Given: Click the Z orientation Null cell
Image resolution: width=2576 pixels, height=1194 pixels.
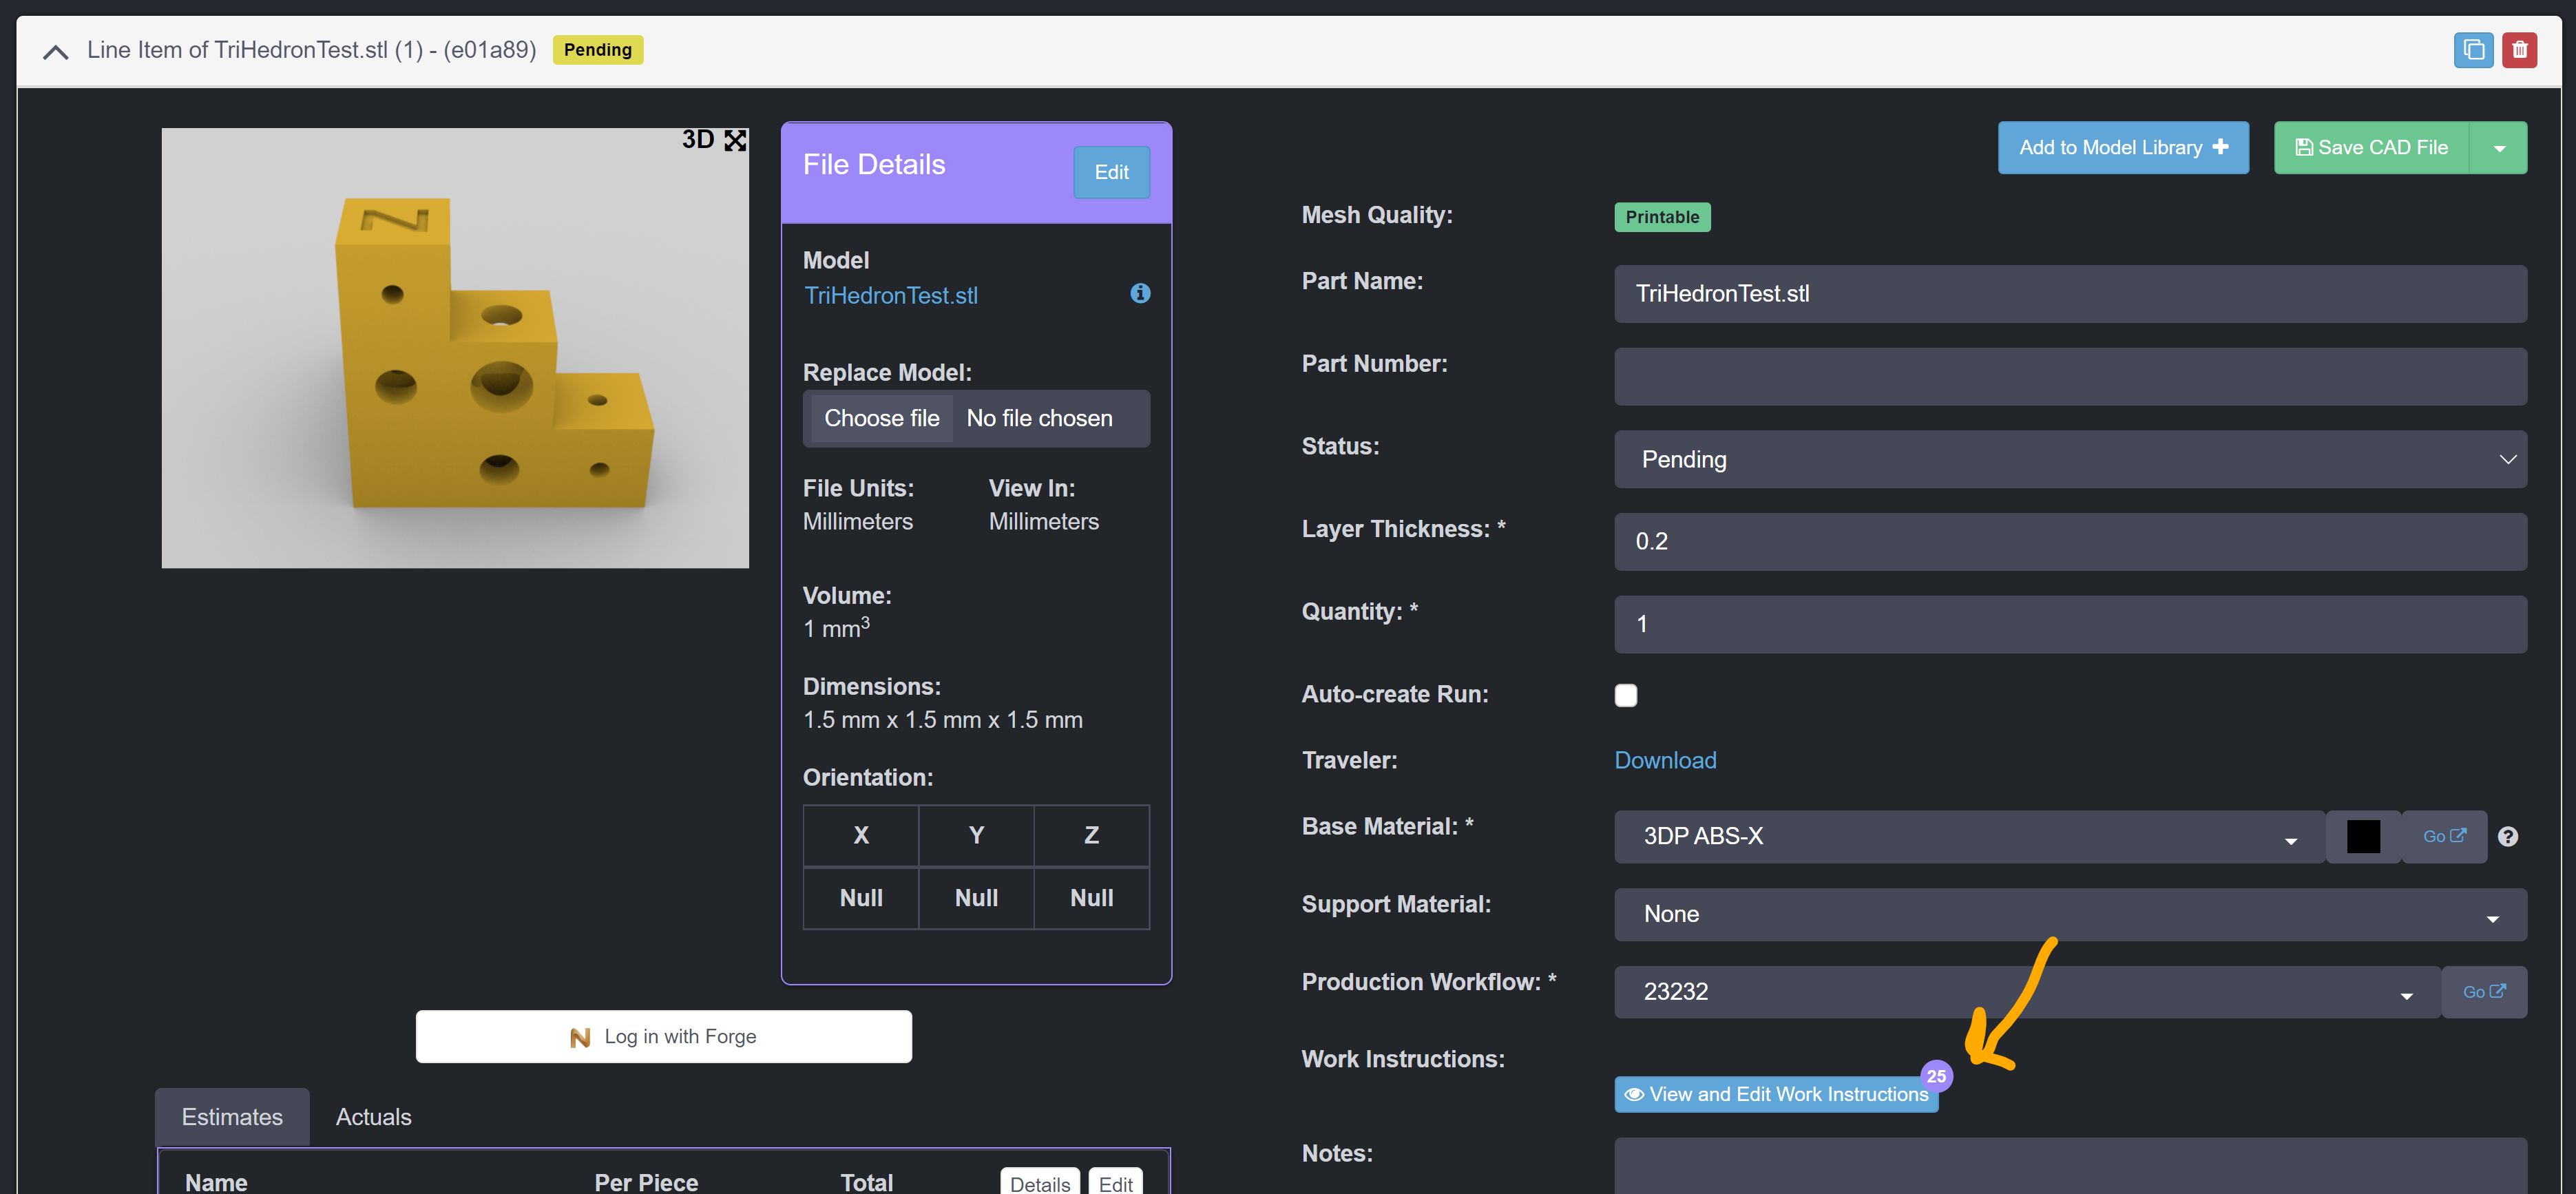Looking at the screenshot, I should point(1091,898).
